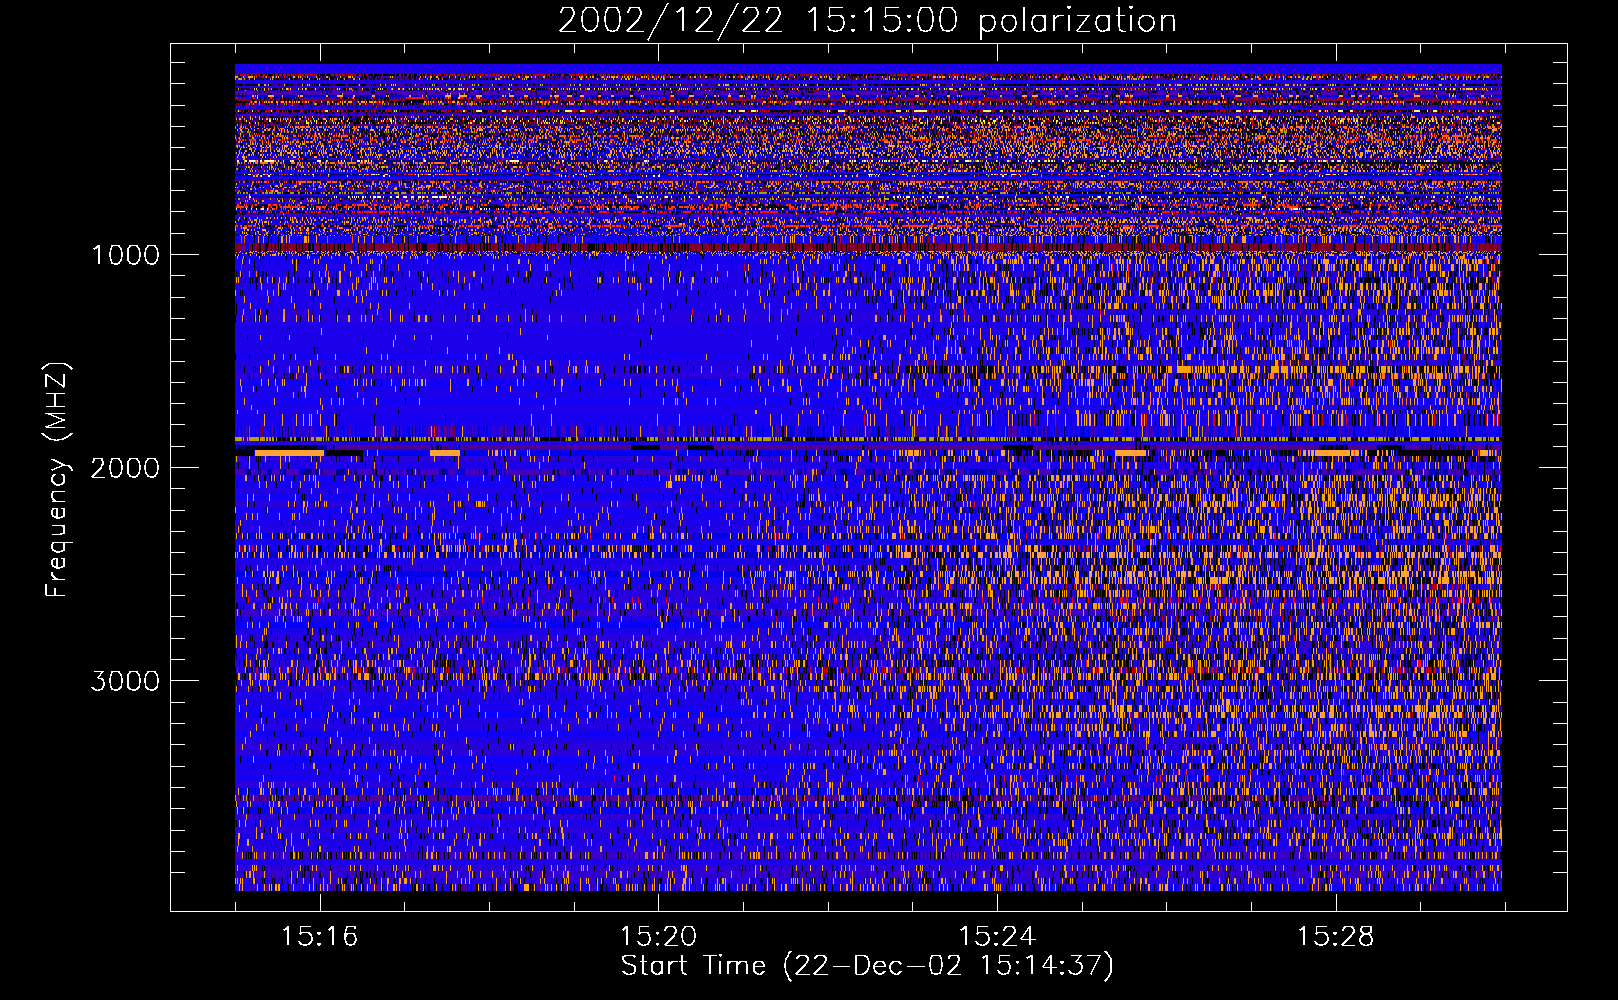Screen dimensions: 1618x1000
Task: Click the 'Start Time (22-Dec-02 15:14:37)' label
Action: [867, 966]
